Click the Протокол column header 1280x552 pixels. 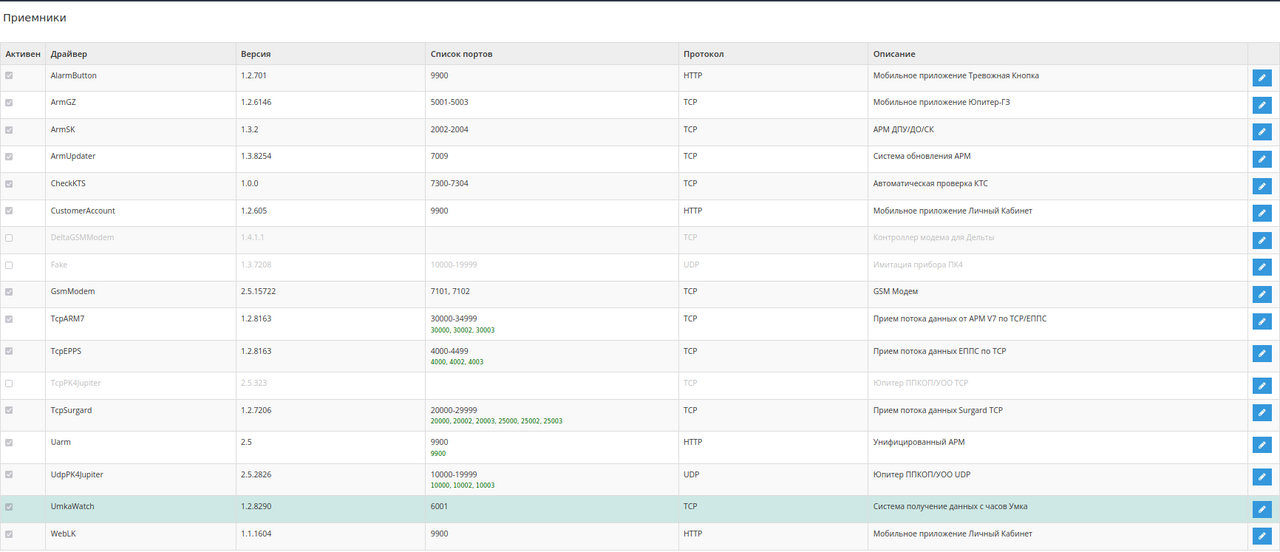pyautogui.click(x=703, y=54)
